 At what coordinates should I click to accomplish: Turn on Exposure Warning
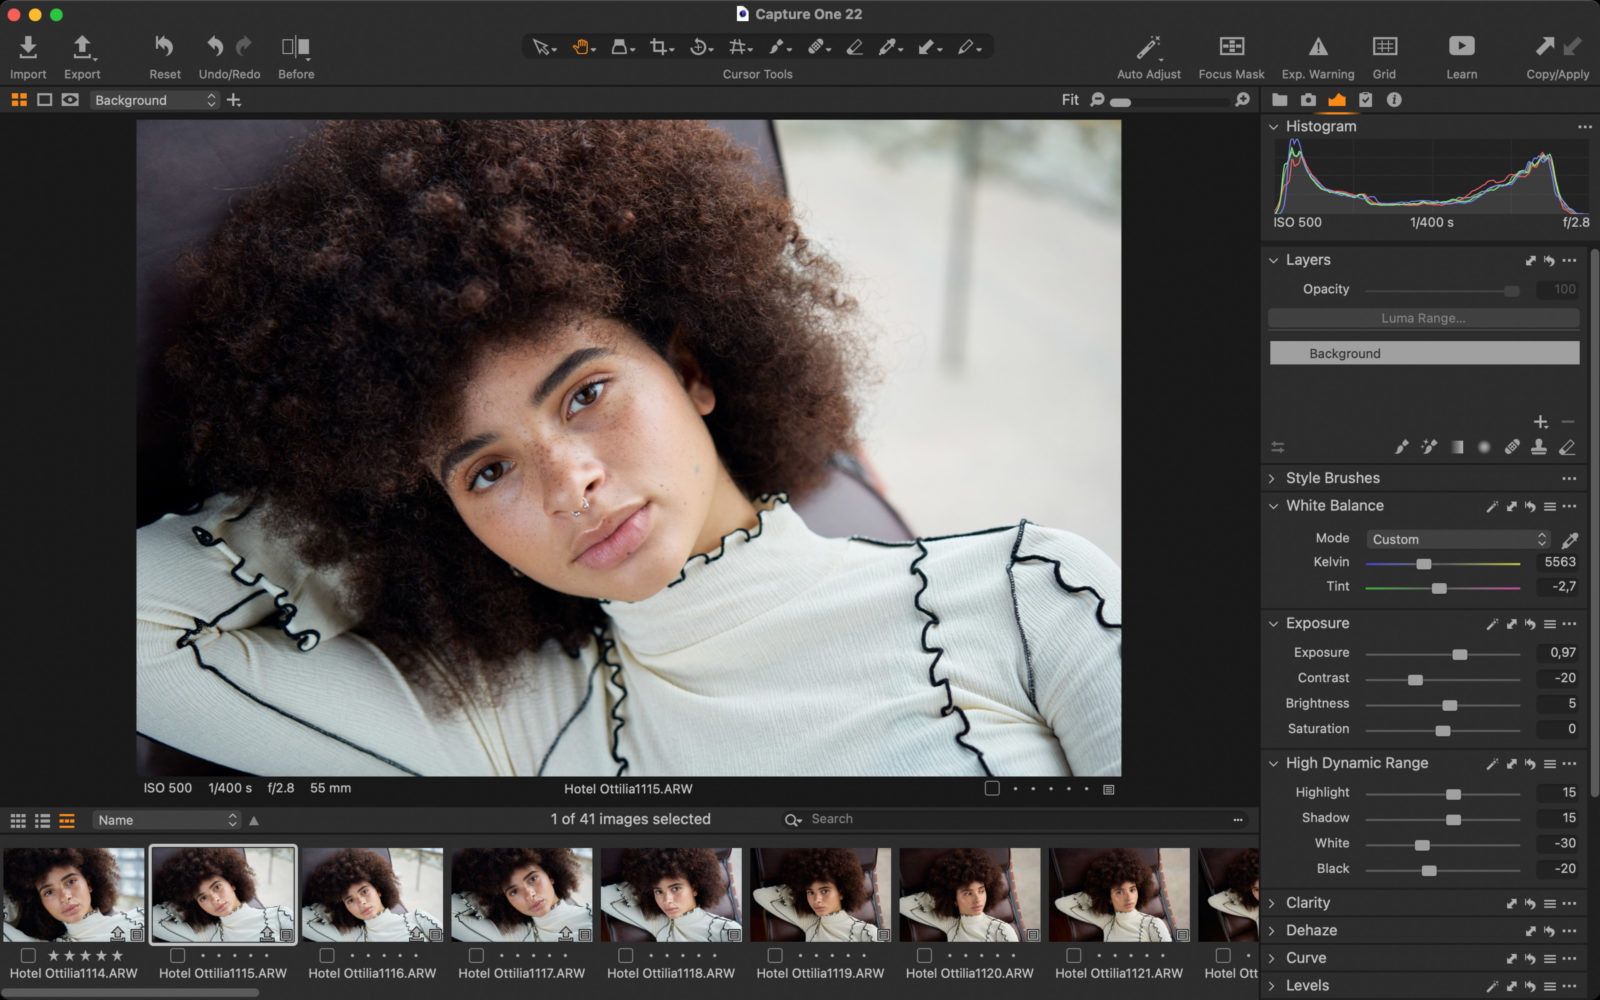pos(1318,46)
